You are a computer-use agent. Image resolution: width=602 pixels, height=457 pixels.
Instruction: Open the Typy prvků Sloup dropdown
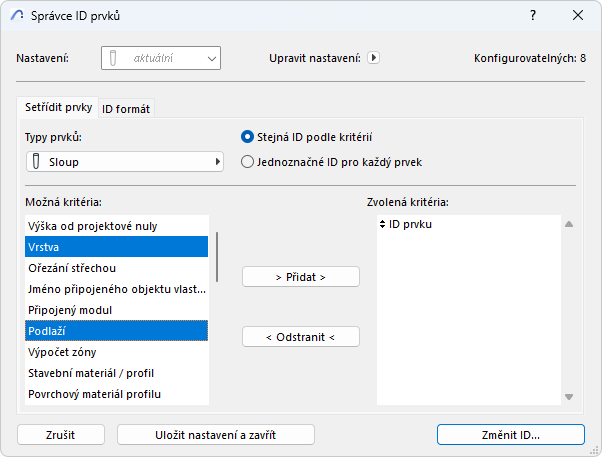124,161
